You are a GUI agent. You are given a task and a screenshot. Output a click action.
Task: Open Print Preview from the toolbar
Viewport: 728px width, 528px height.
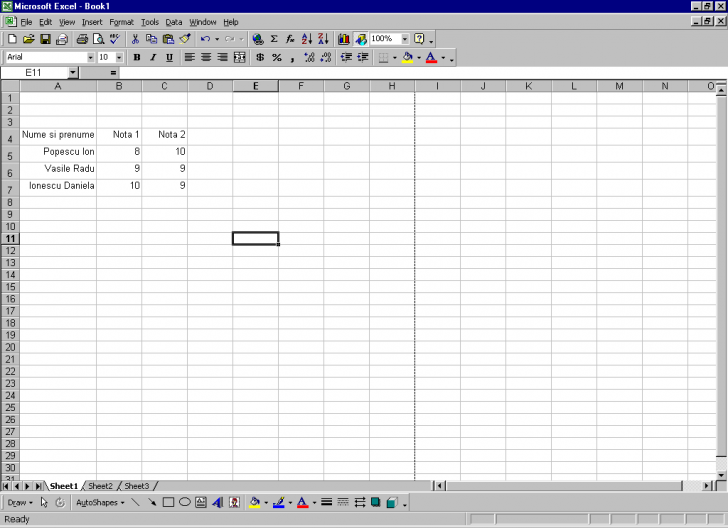(x=98, y=39)
